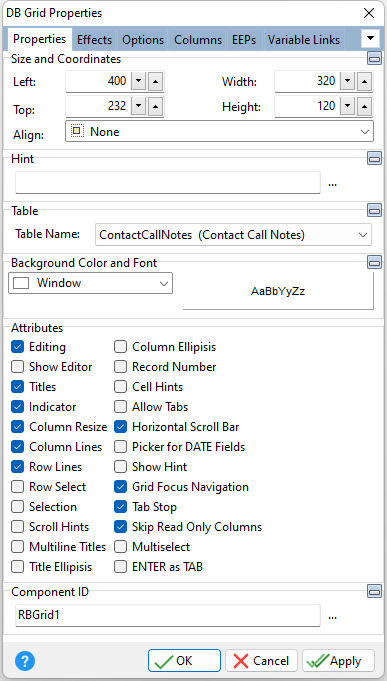Decrease the Width value
Image resolution: width=387 pixels, height=681 pixels.
(347, 81)
